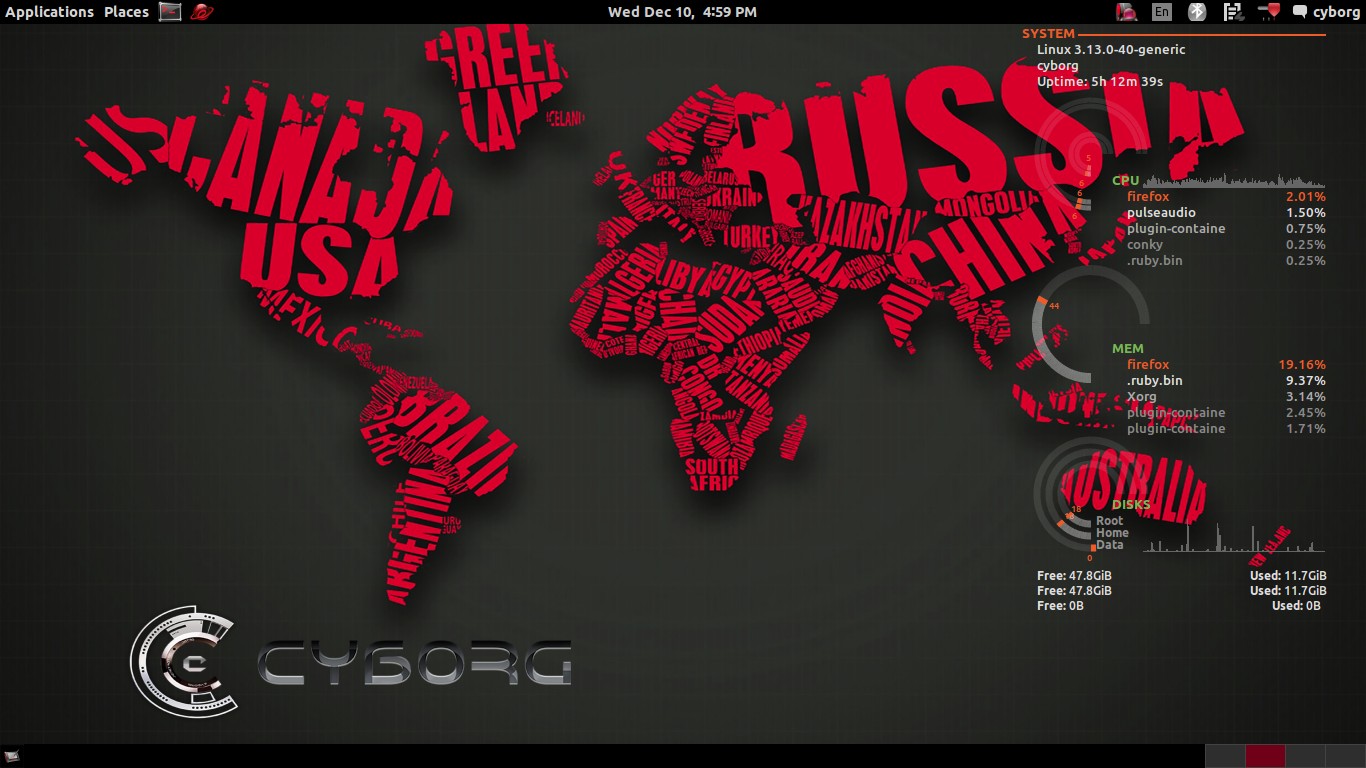Switch to the third workspace in the switcher

(x=1305, y=756)
